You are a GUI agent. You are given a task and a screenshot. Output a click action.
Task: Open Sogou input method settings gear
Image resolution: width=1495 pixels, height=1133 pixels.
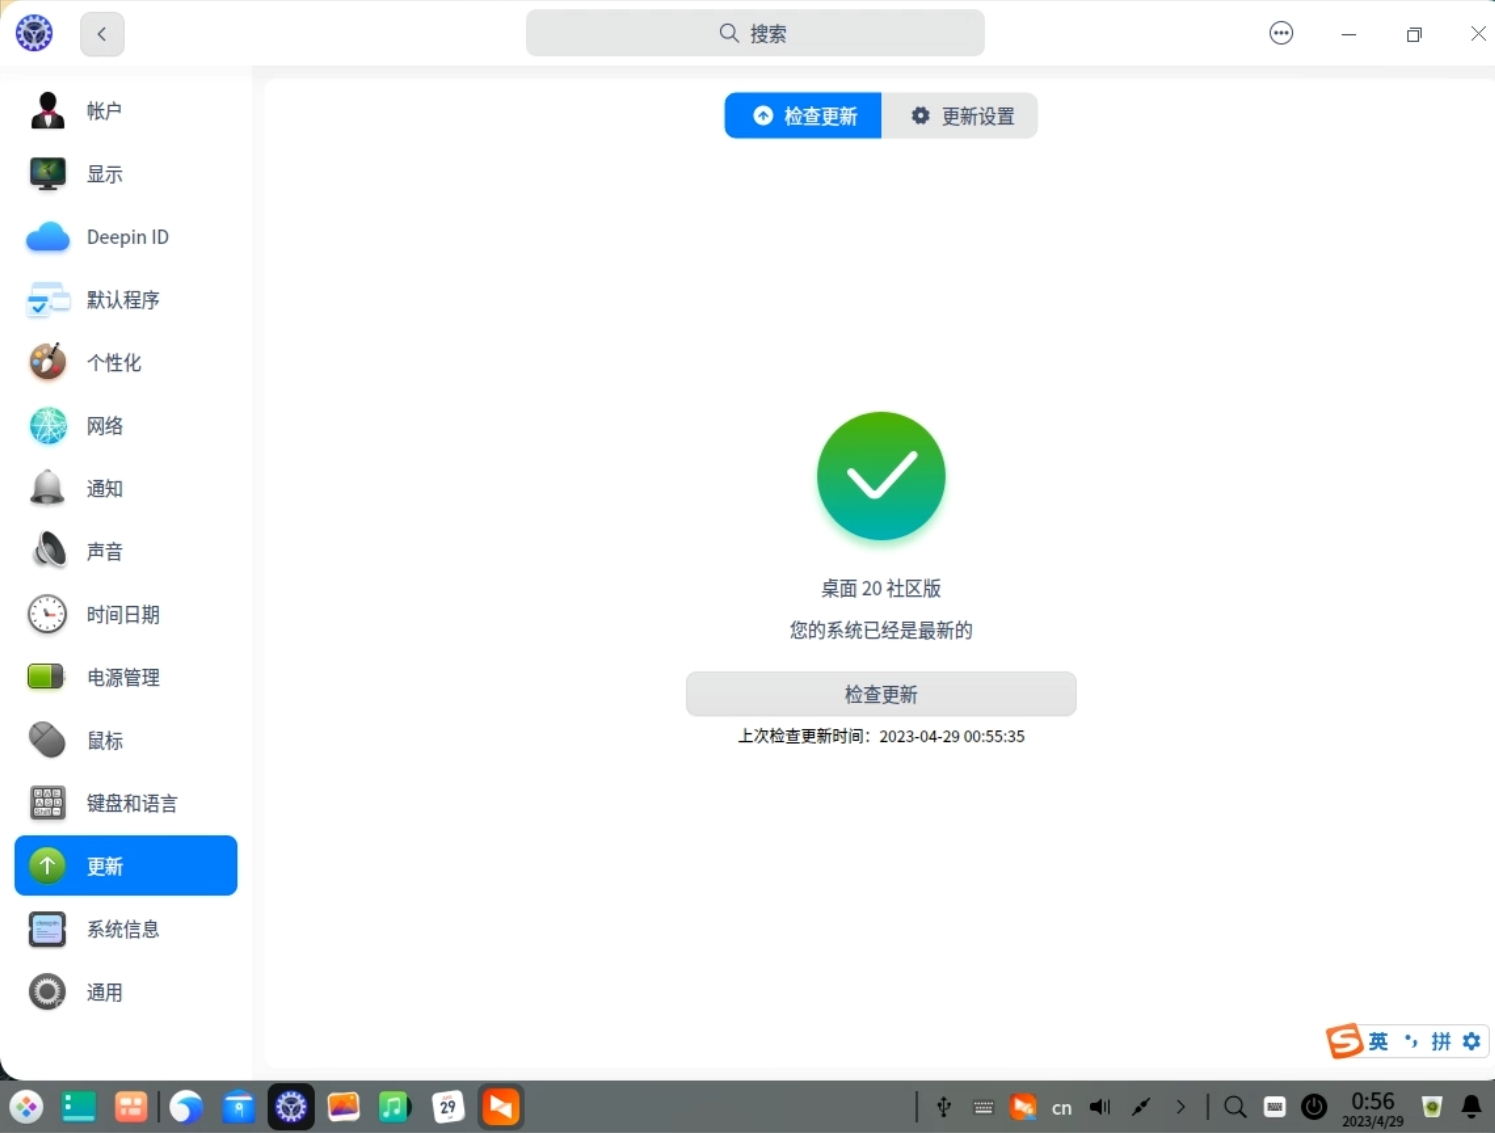point(1472,1042)
